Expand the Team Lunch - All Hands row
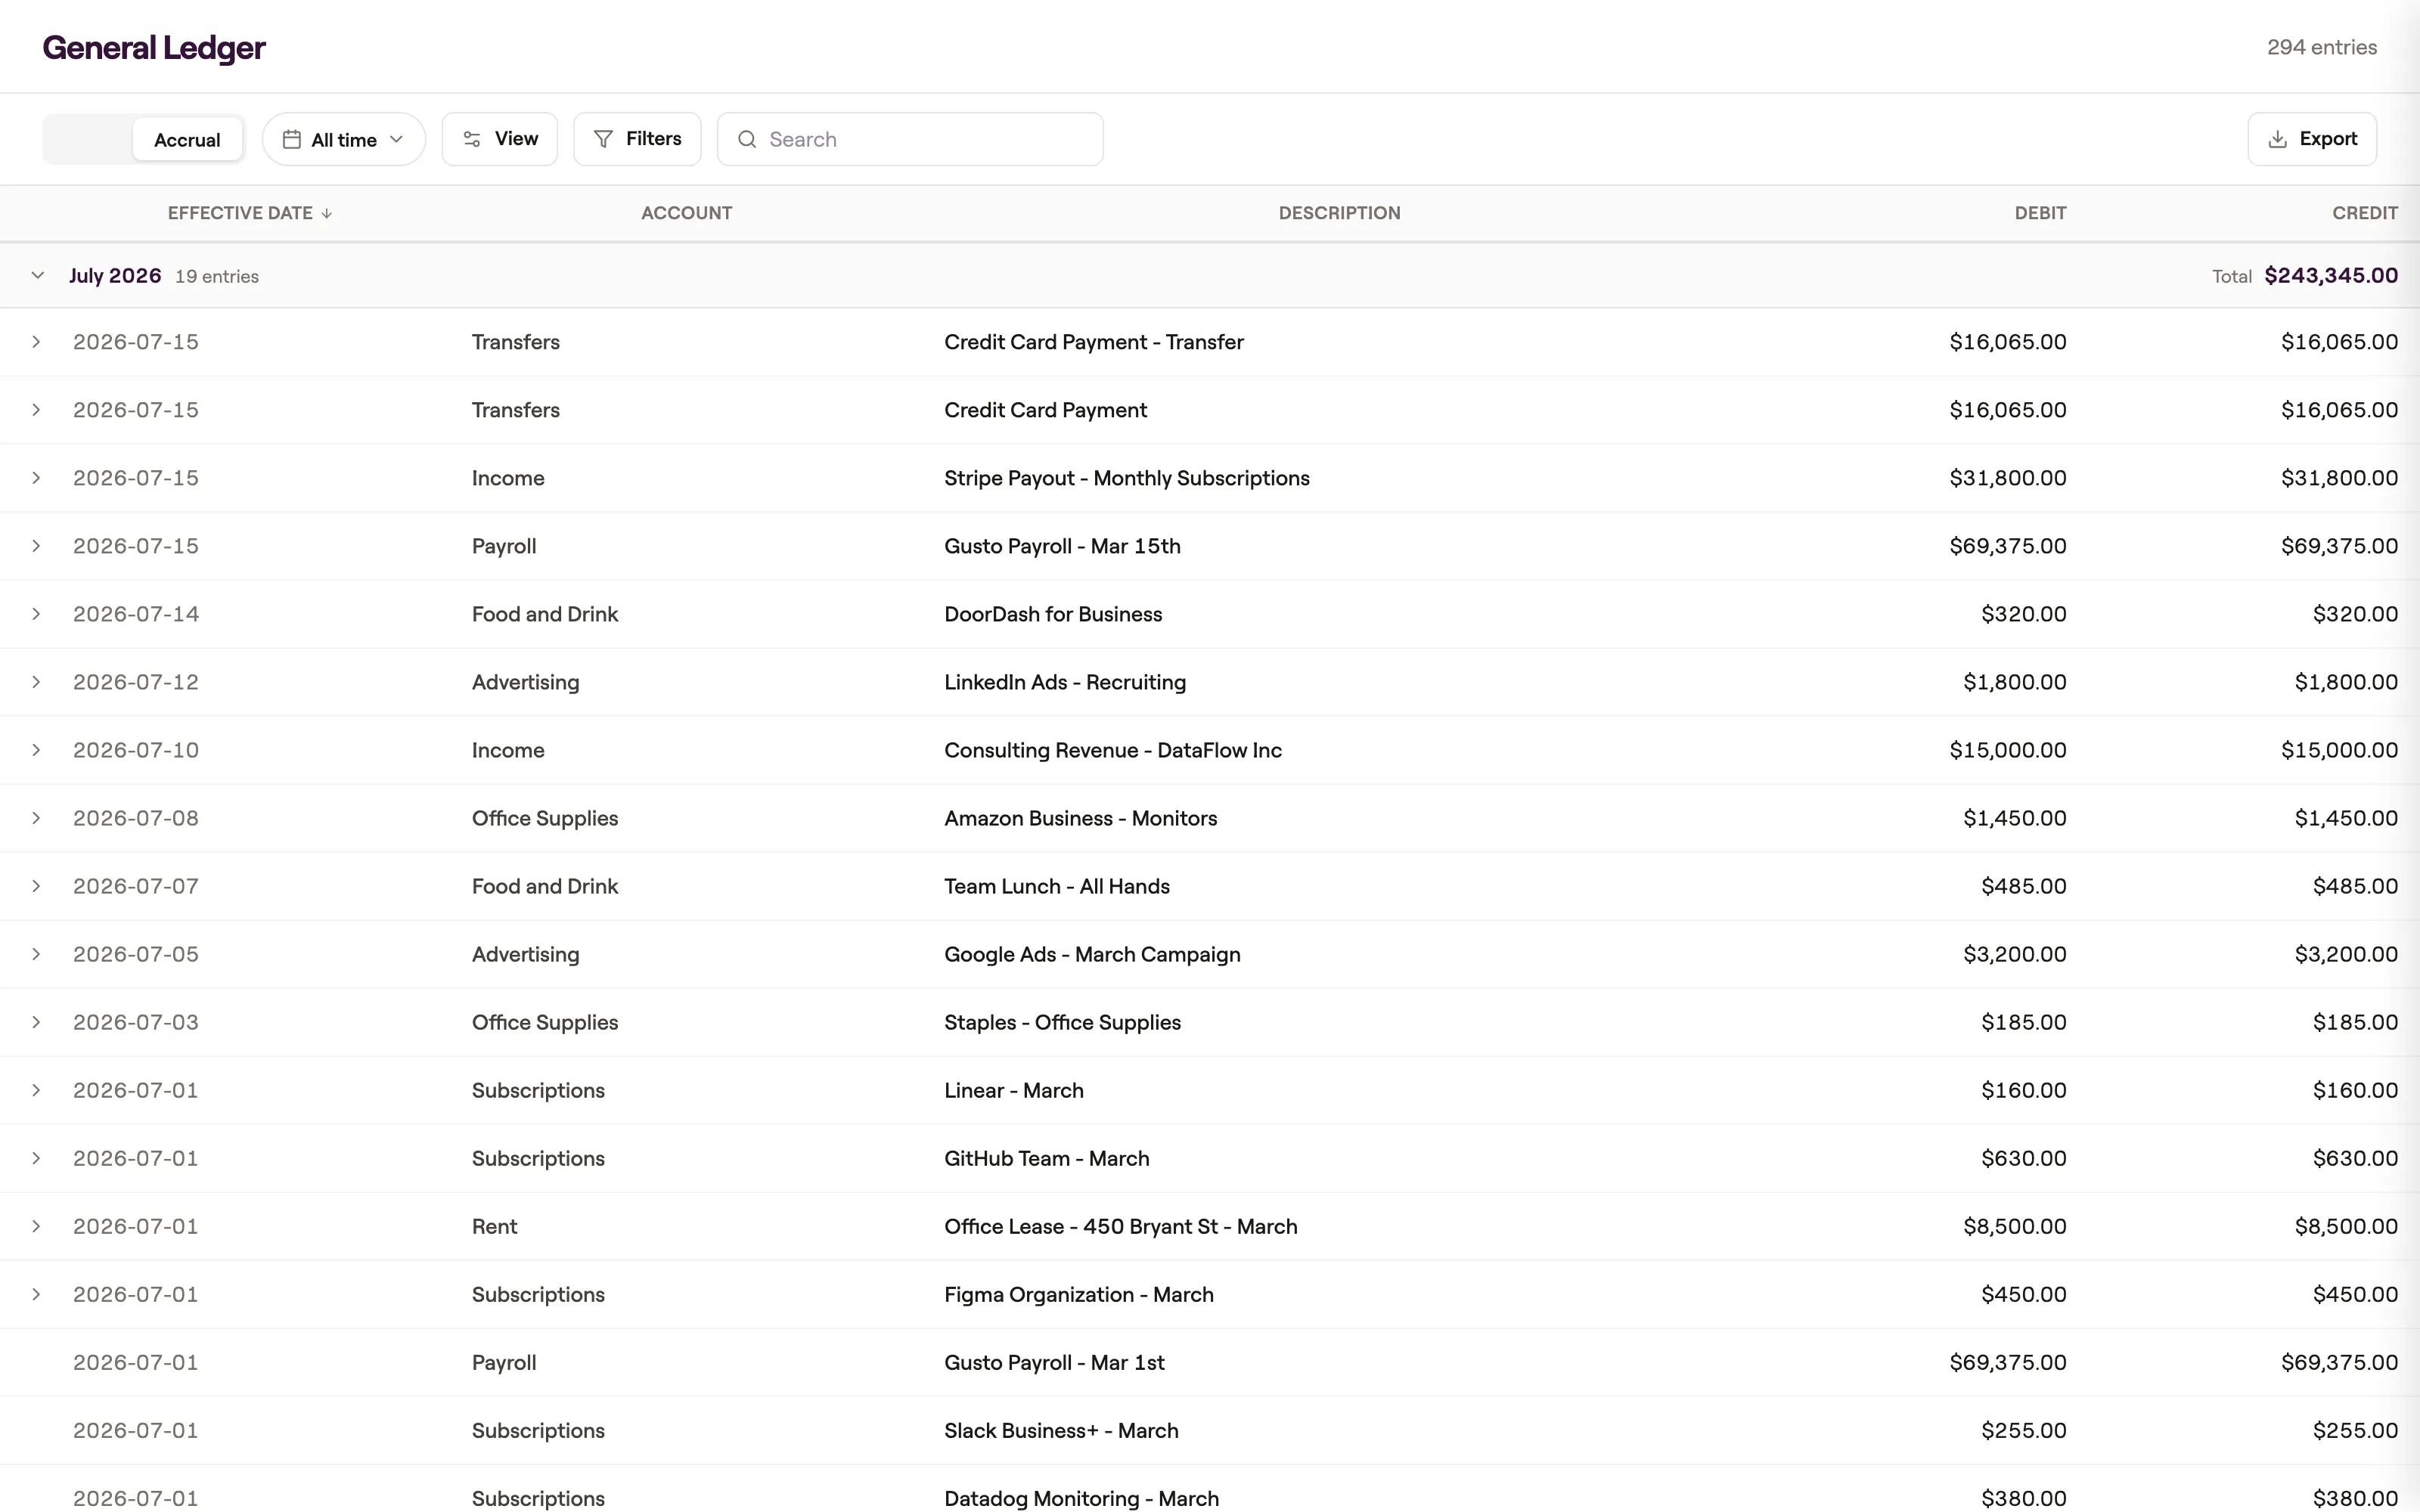This screenshot has width=2420, height=1512. point(36,886)
